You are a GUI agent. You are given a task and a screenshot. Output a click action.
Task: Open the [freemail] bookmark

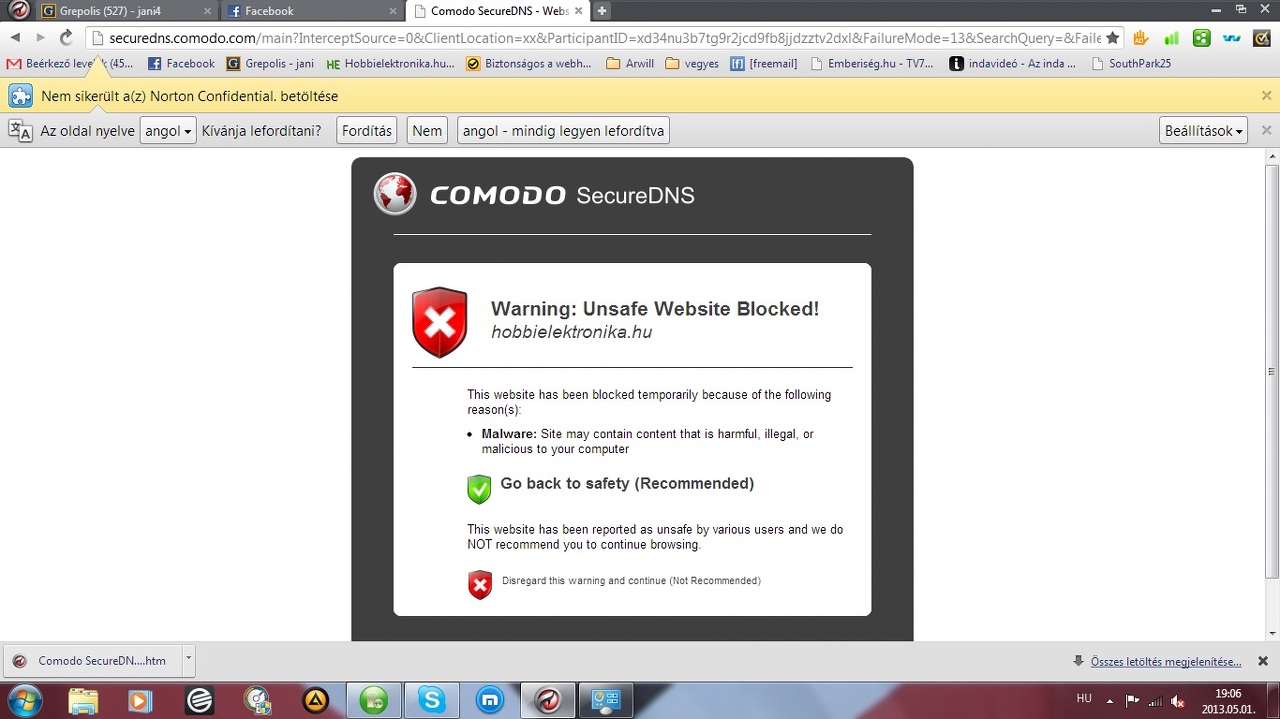pos(764,63)
